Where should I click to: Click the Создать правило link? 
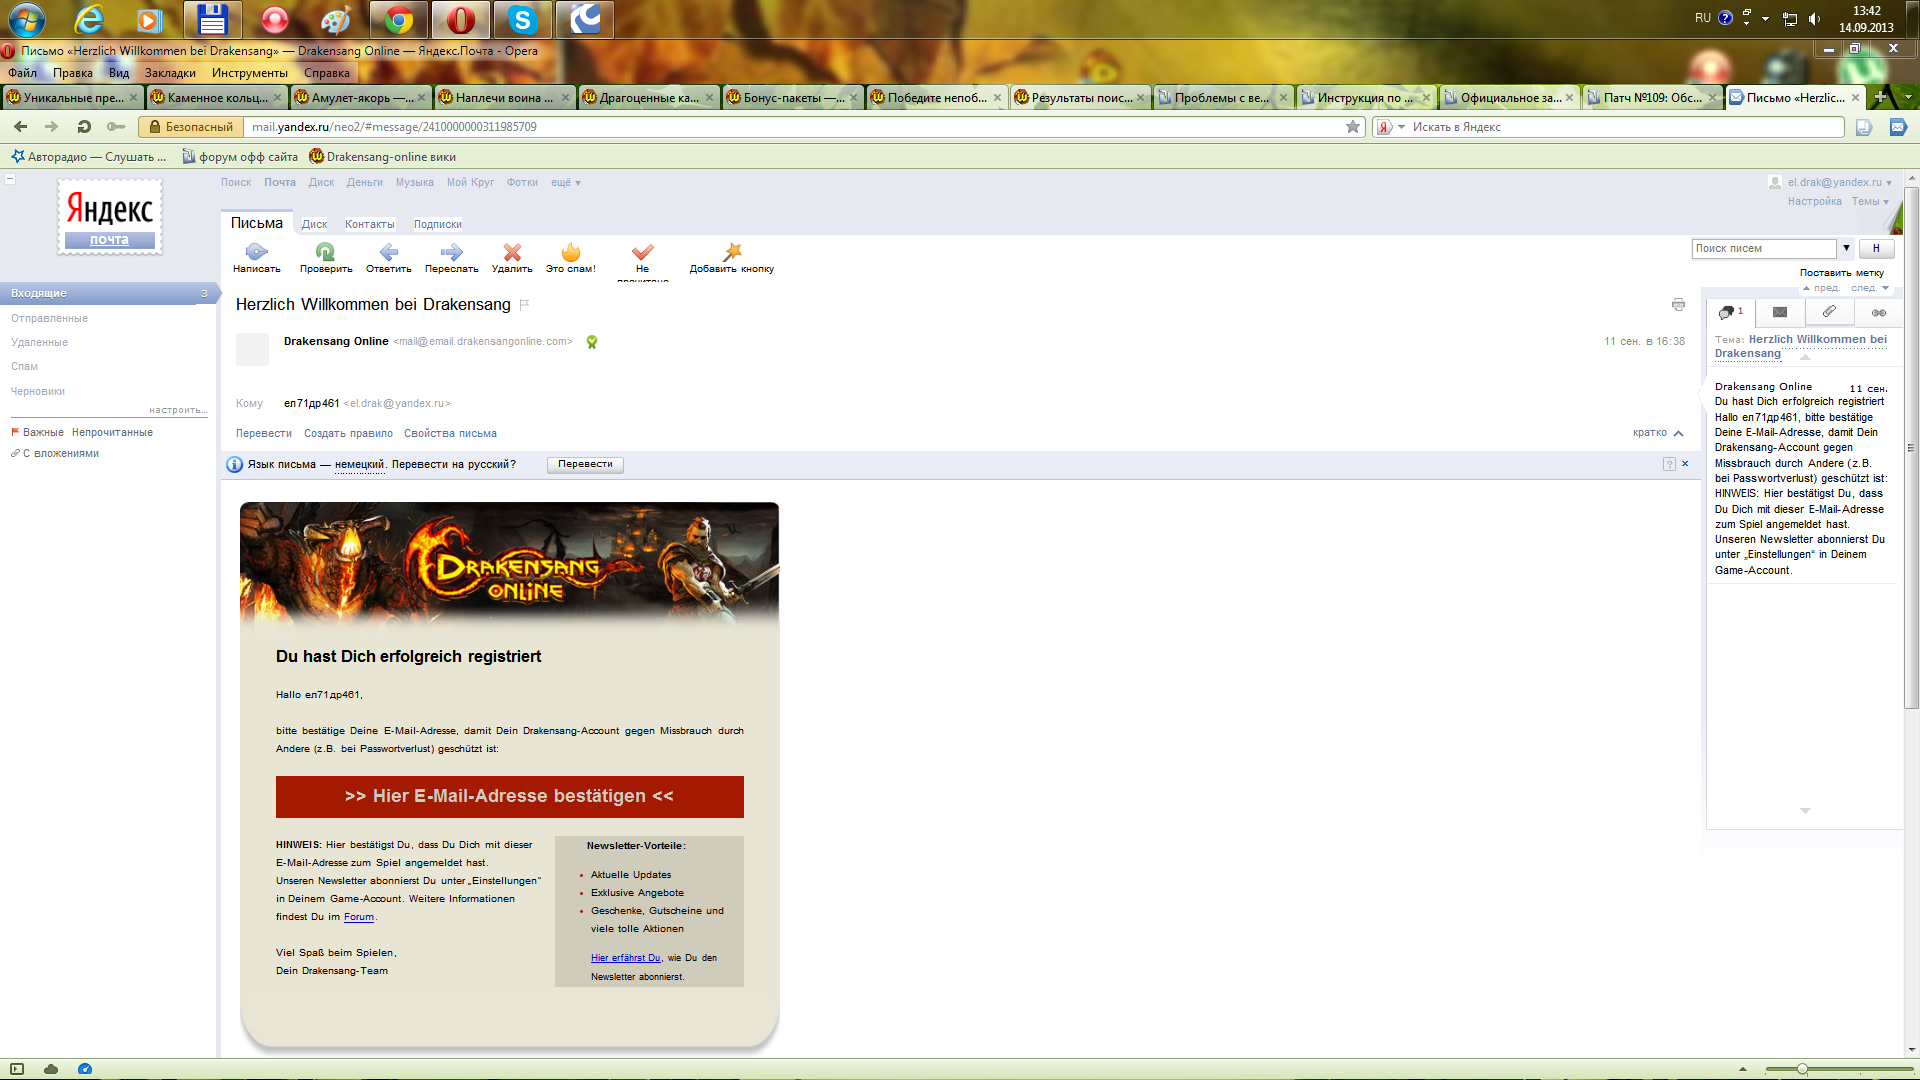coord(348,434)
